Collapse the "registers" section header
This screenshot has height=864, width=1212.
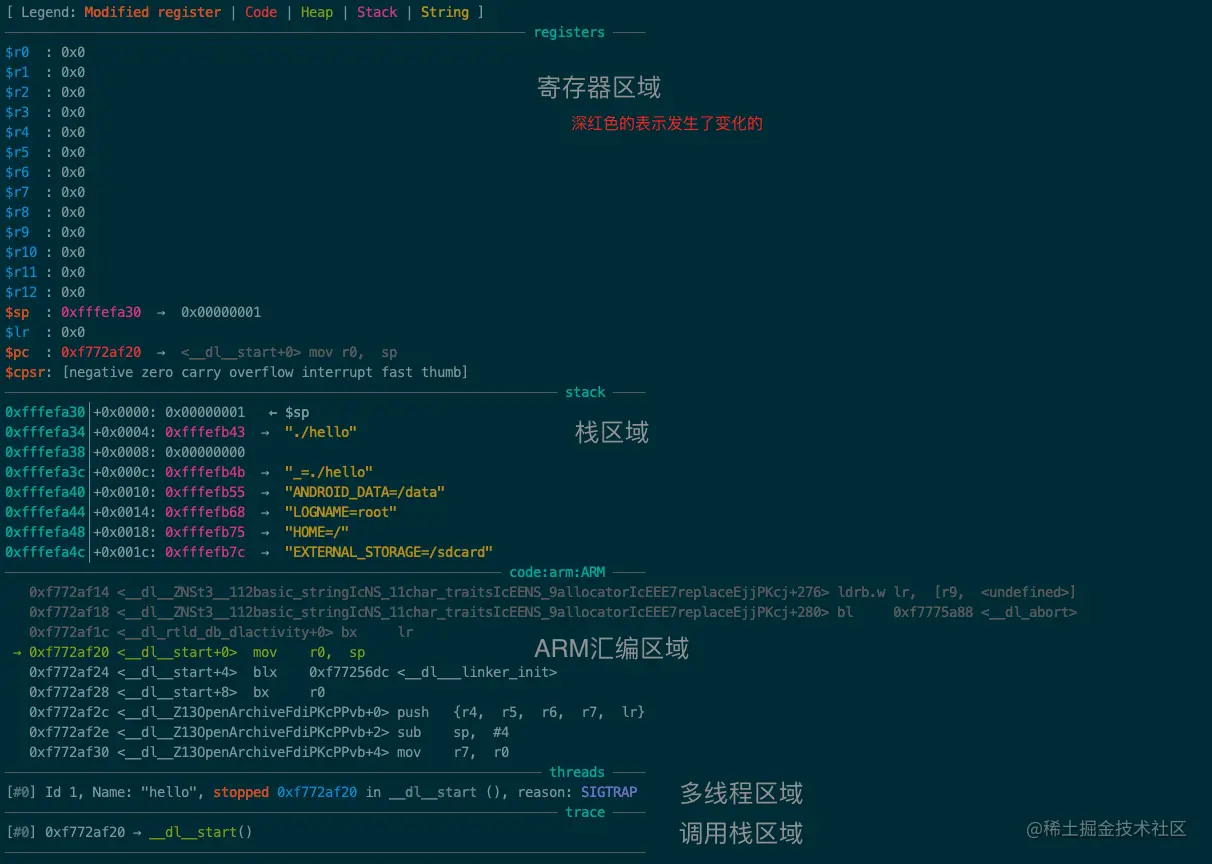coord(569,31)
